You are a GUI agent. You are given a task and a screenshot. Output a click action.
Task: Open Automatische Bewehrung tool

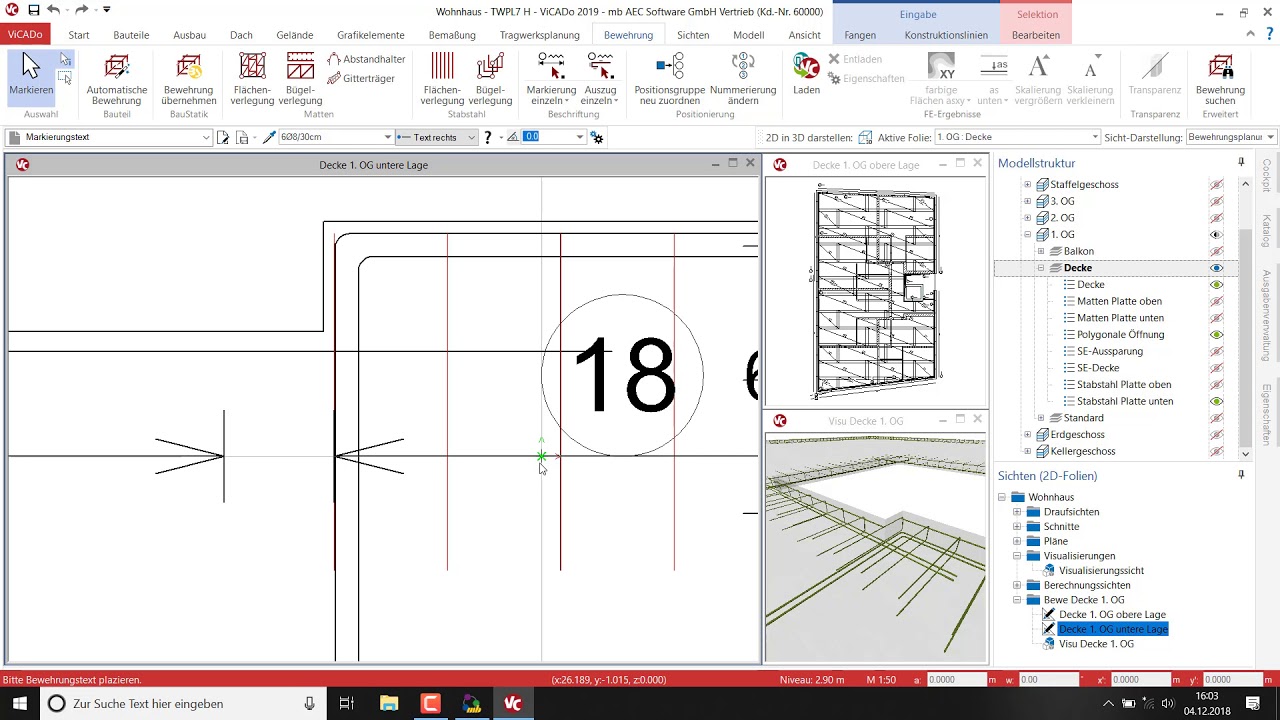[116, 79]
